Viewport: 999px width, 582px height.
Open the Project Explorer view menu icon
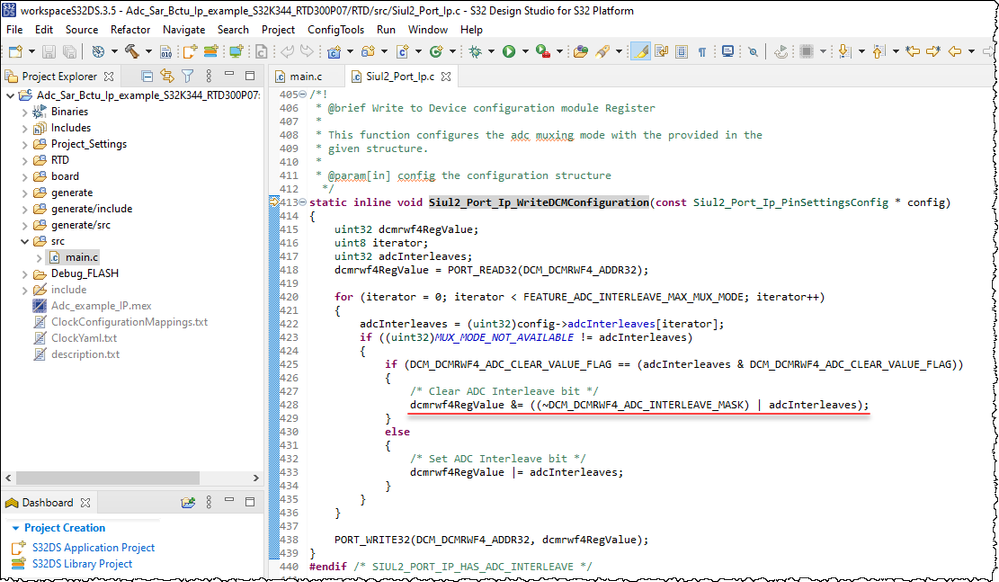[x=209, y=76]
